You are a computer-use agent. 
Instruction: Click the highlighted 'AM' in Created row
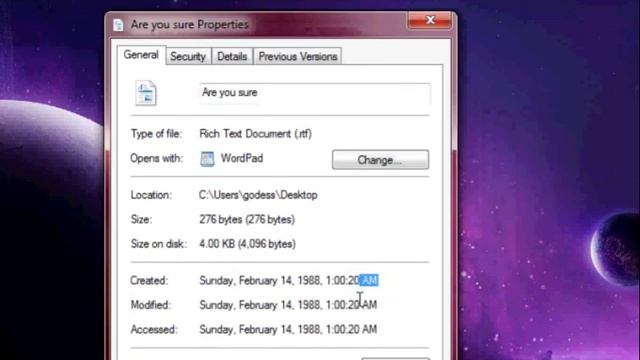369,280
